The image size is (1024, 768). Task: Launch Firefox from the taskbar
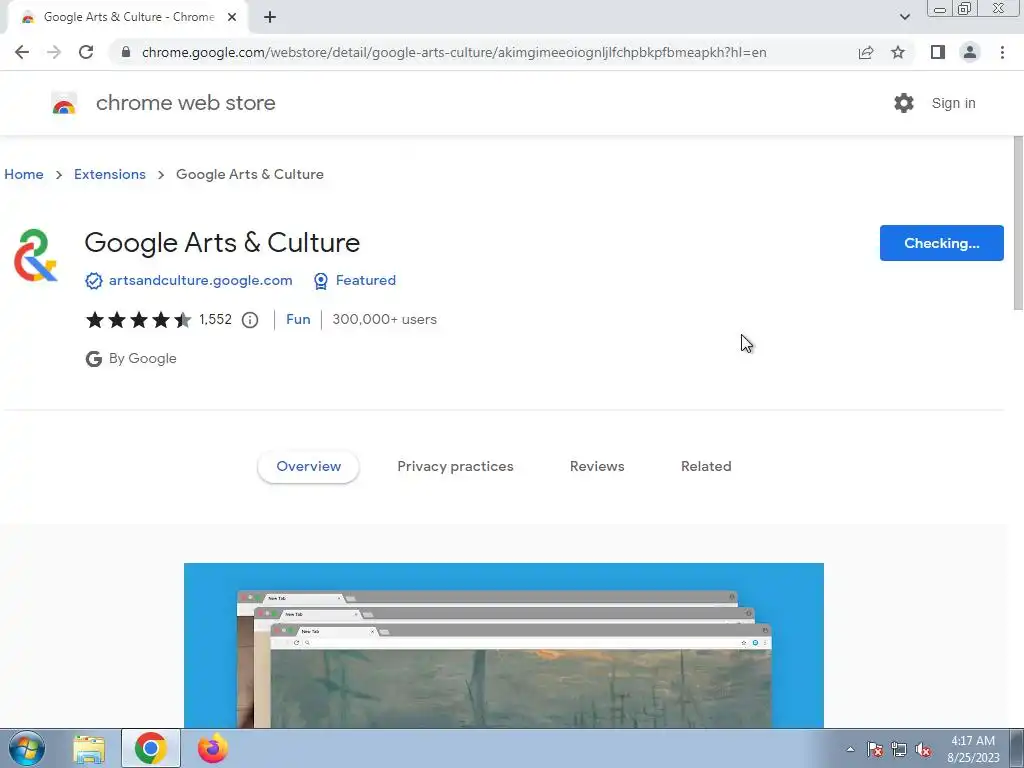213,748
